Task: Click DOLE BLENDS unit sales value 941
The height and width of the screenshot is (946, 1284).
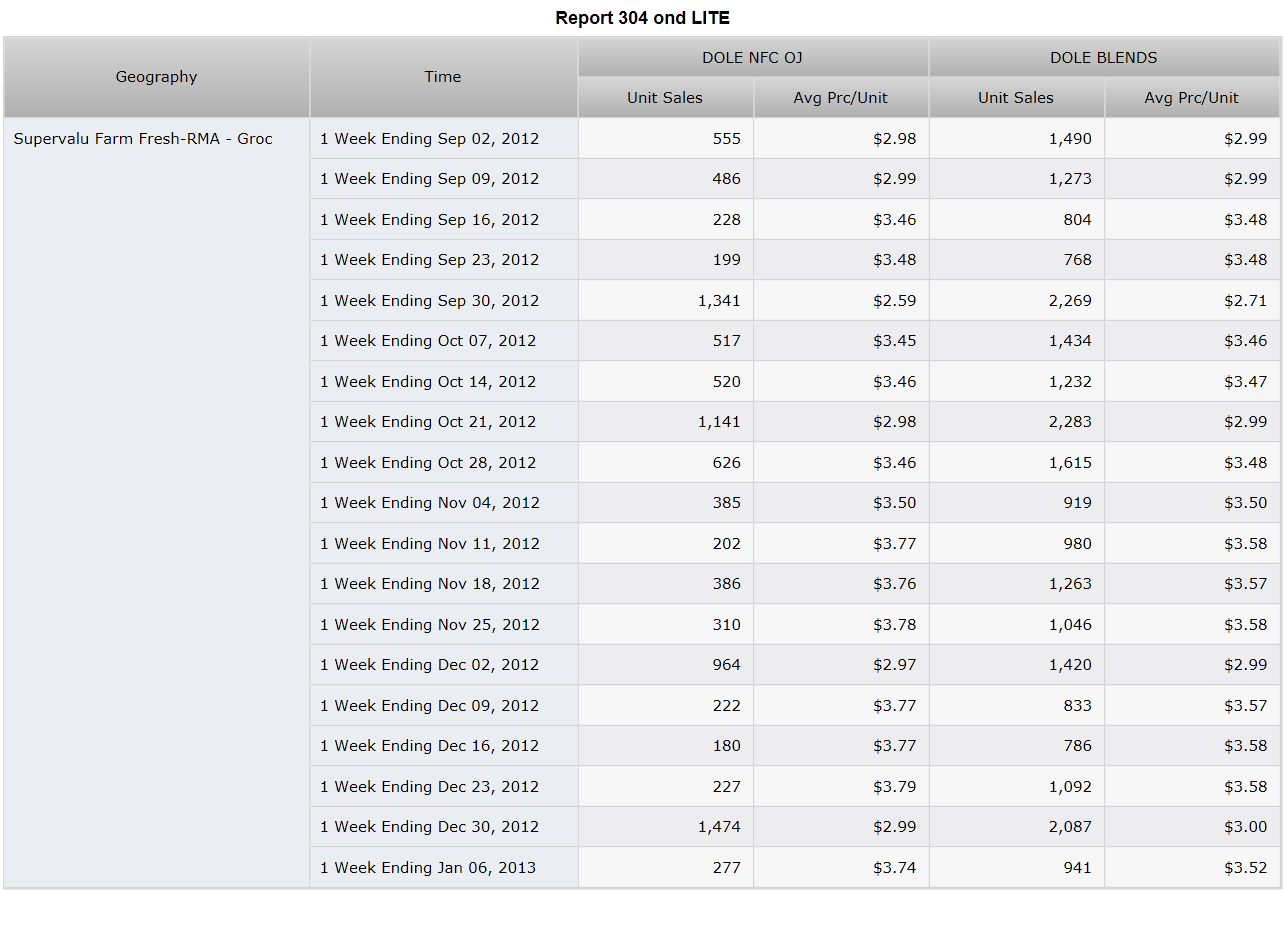Action: click(1078, 867)
